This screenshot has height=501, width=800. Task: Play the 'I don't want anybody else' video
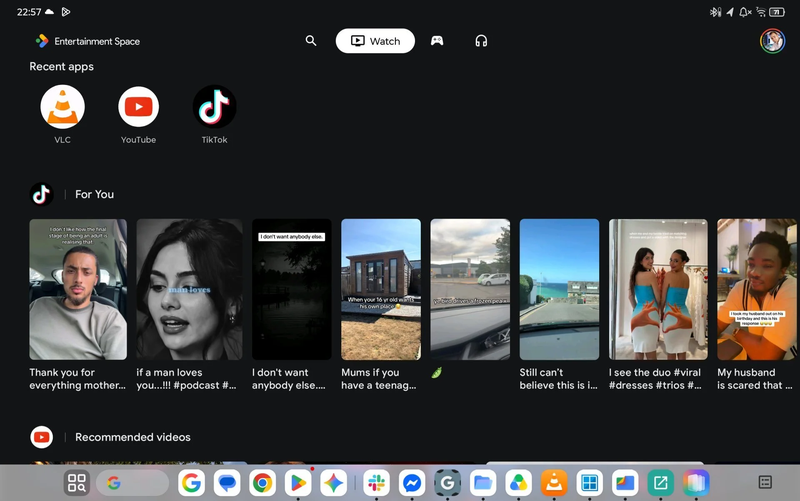292,289
